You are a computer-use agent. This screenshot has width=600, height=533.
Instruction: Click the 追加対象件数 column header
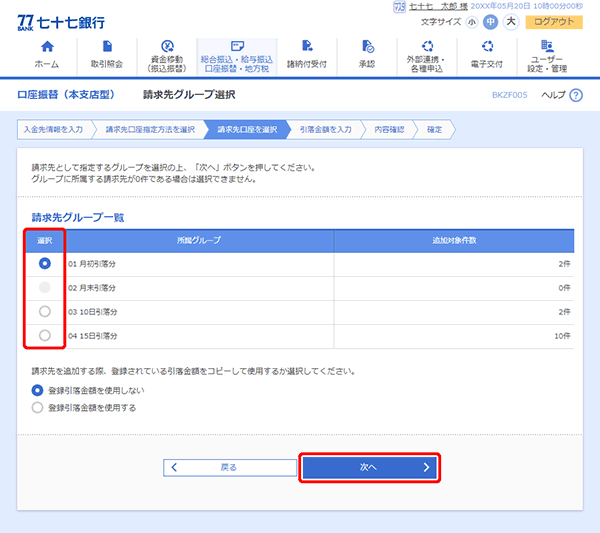click(x=454, y=241)
